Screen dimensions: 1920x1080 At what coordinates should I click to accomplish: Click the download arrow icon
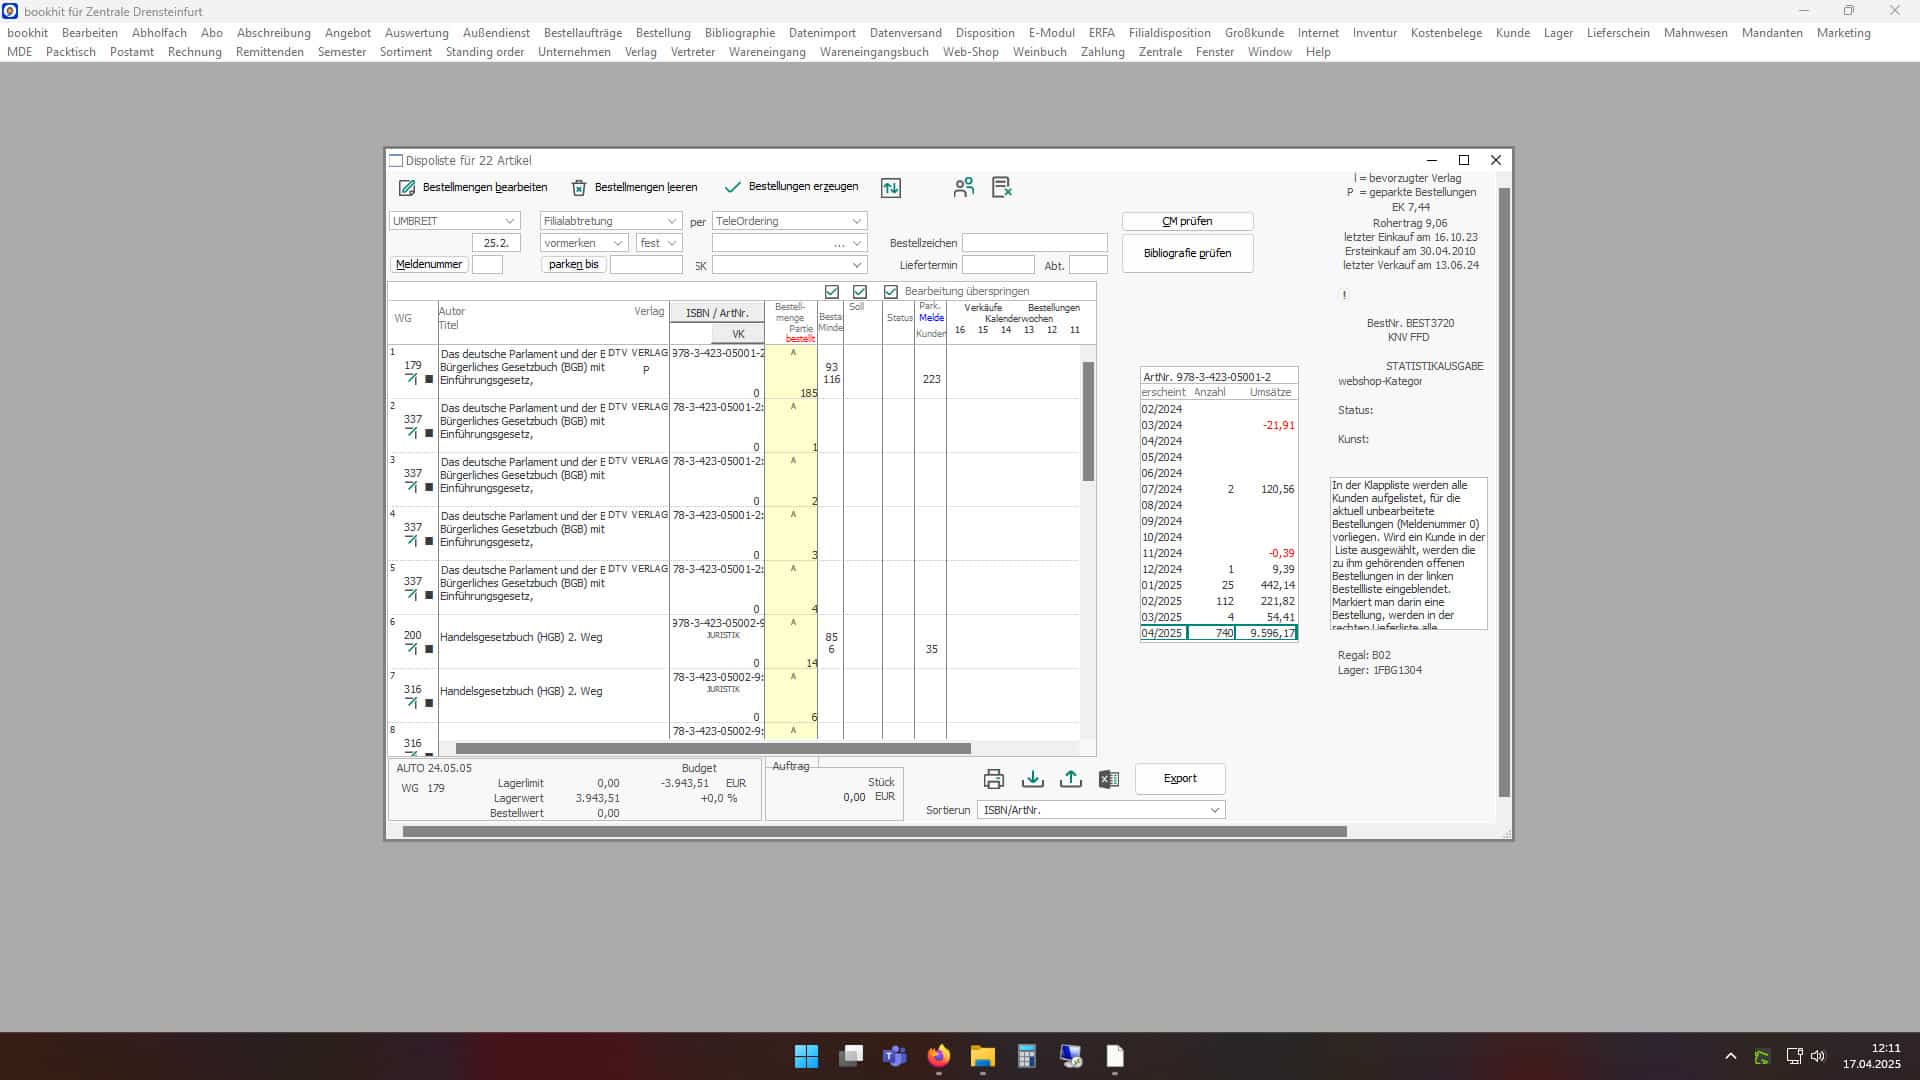coord(1032,779)
